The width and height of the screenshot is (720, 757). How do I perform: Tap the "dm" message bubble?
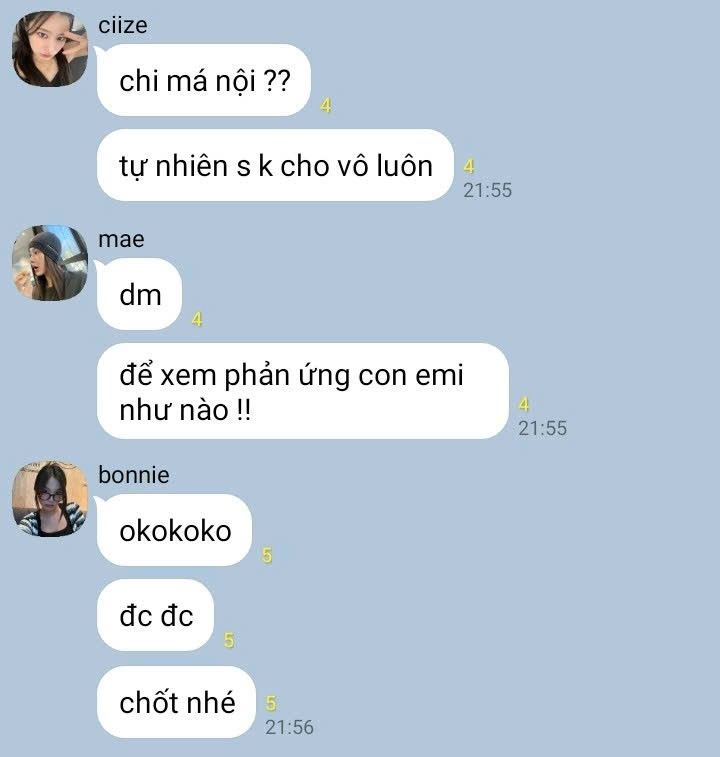click(140, 294)
